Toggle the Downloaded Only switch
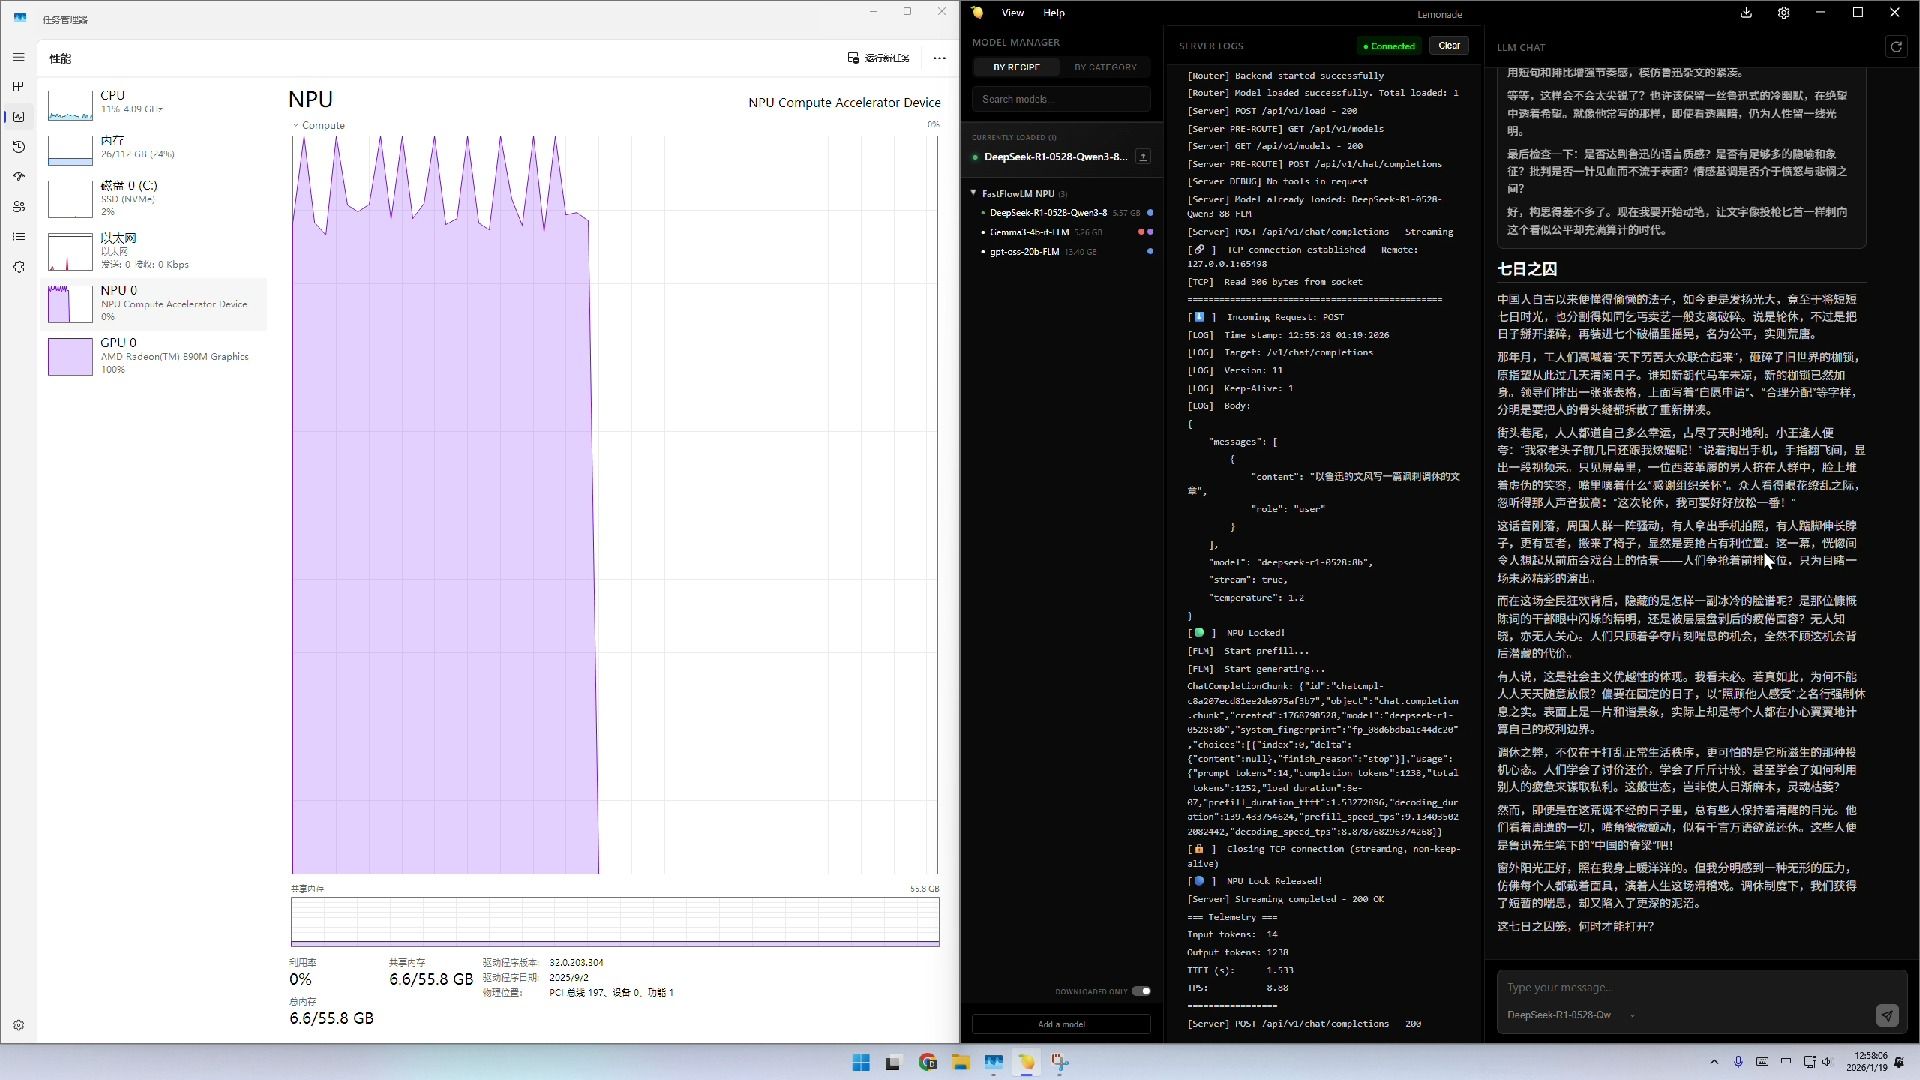This screenshot has width=1920, height=1080. click(x=1141, y=991)
